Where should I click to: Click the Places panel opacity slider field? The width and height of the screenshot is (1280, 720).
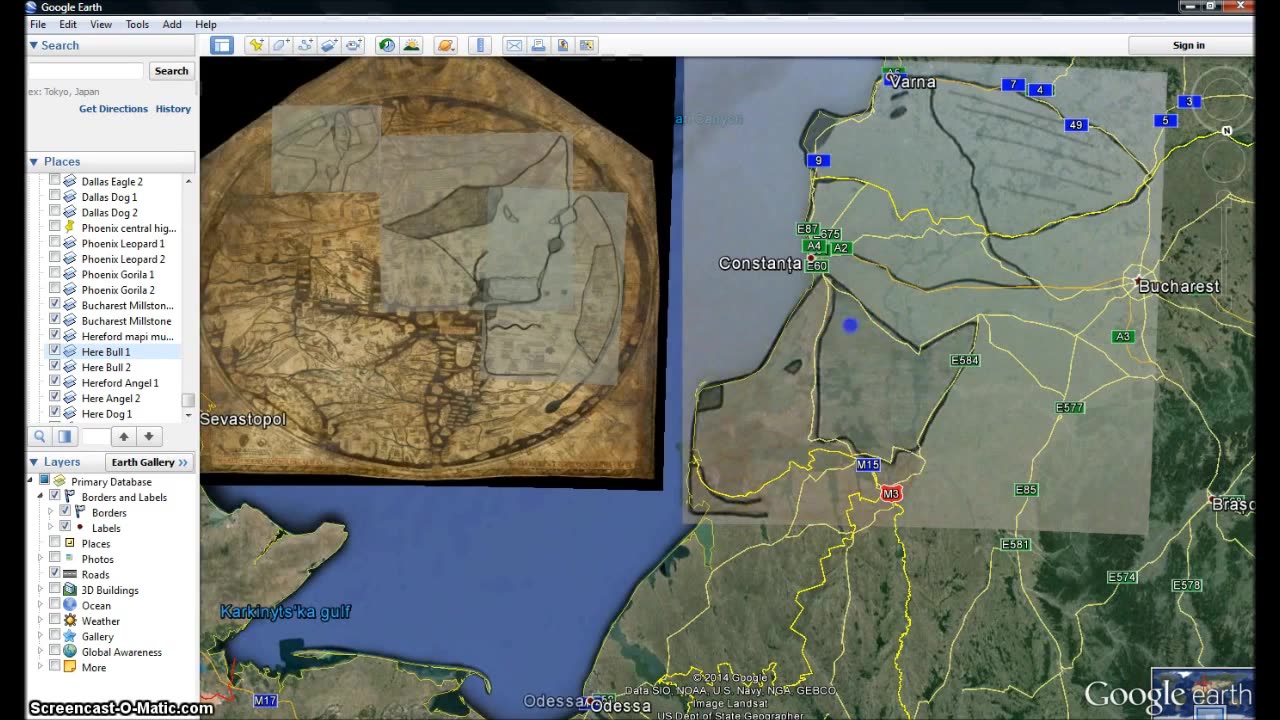94,436
